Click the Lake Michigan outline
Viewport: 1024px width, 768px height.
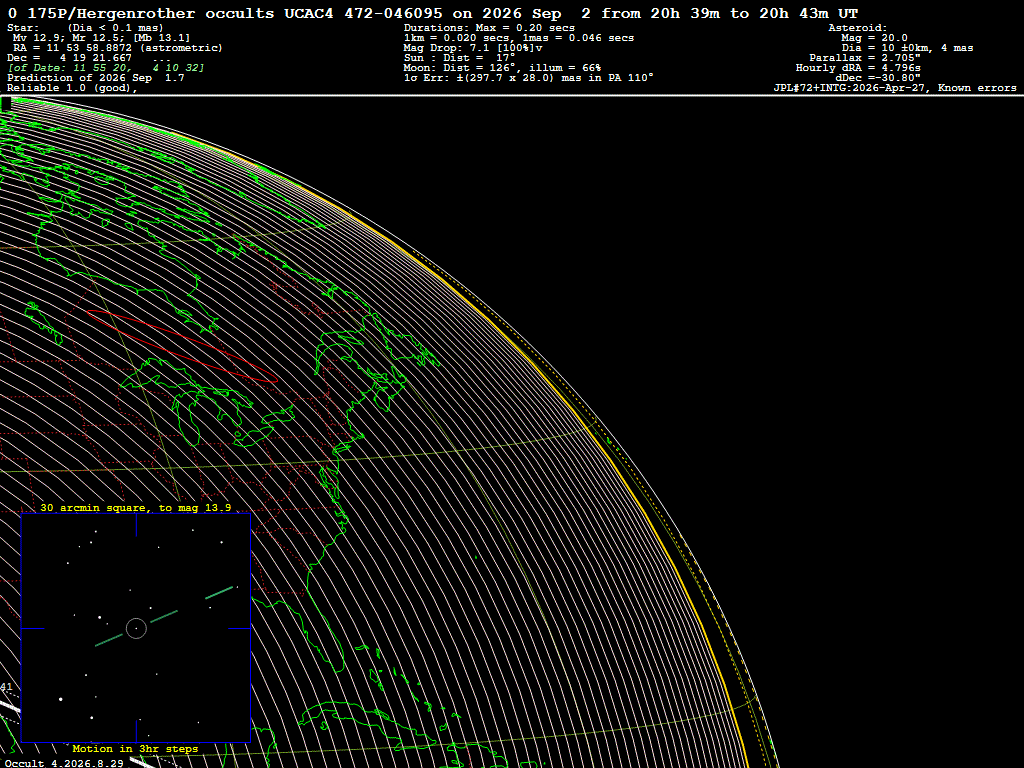(x=188, y=418)
